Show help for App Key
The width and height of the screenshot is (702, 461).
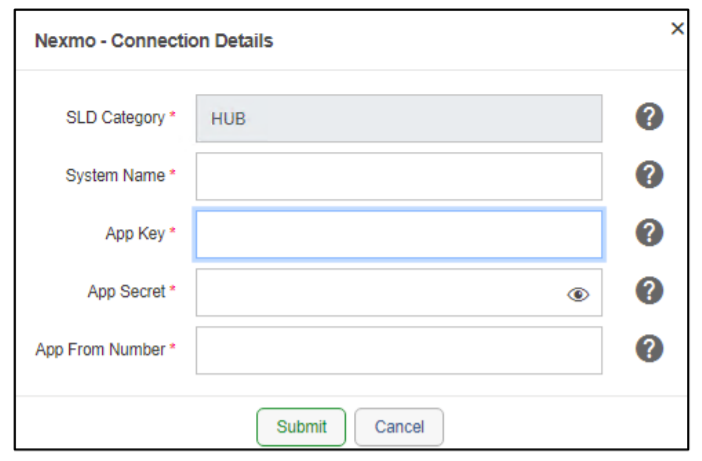click(649, 233)
